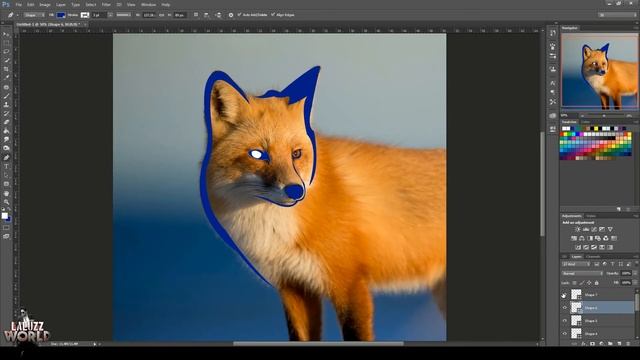Select the Type tool in the toolbox
Image resolution: width=640 pixels, height=360 pixels.
pos(6,167)
